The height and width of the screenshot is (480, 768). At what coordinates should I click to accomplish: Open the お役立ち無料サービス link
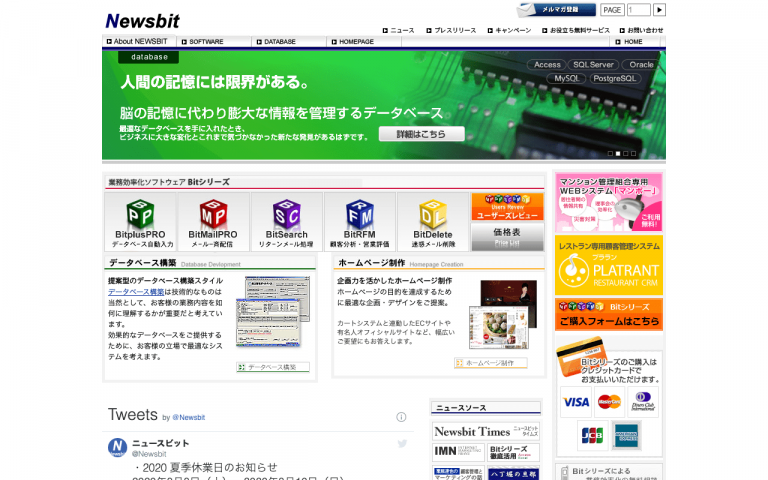coord(576,30)
